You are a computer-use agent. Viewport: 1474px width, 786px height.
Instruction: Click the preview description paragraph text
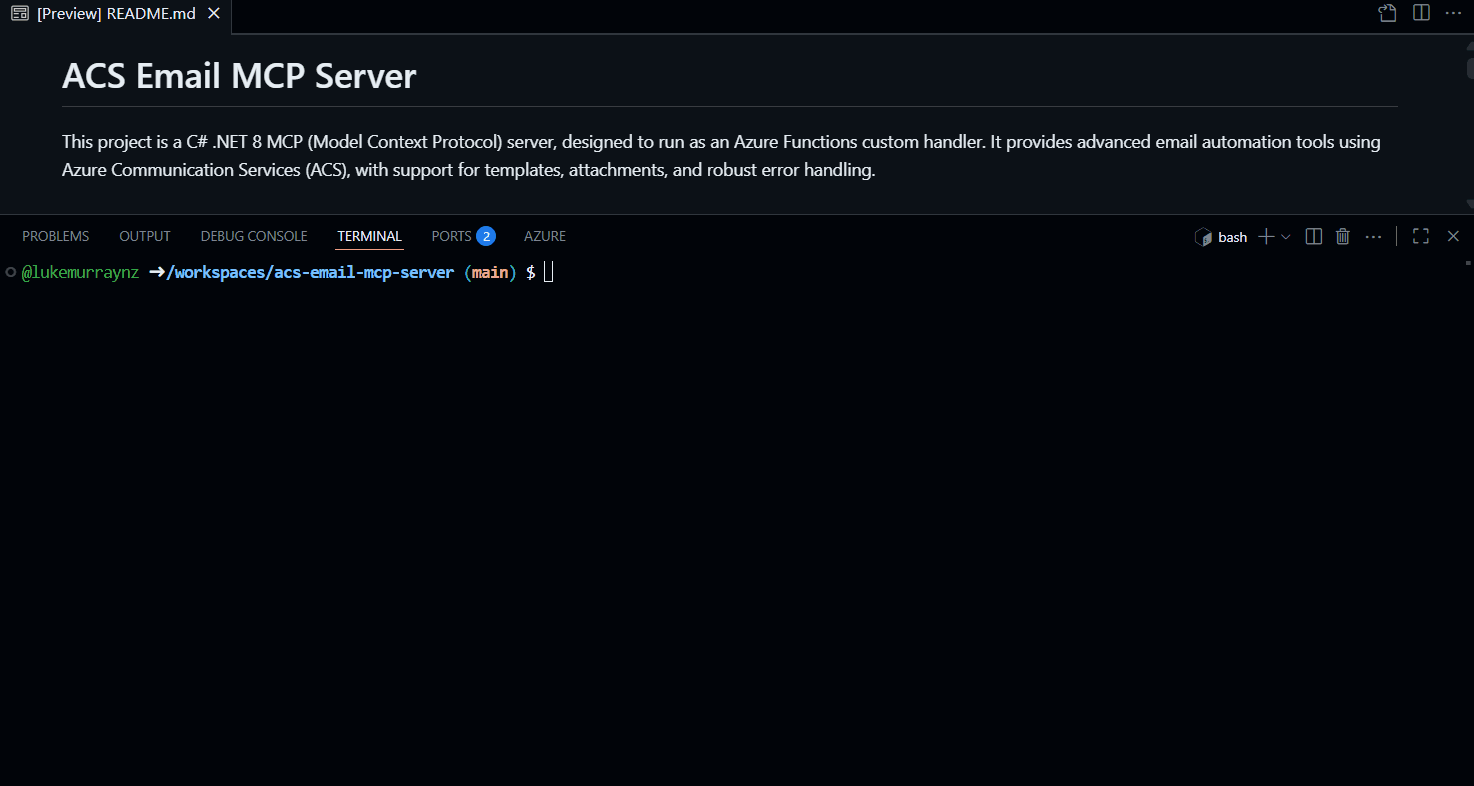click(721, 156)
